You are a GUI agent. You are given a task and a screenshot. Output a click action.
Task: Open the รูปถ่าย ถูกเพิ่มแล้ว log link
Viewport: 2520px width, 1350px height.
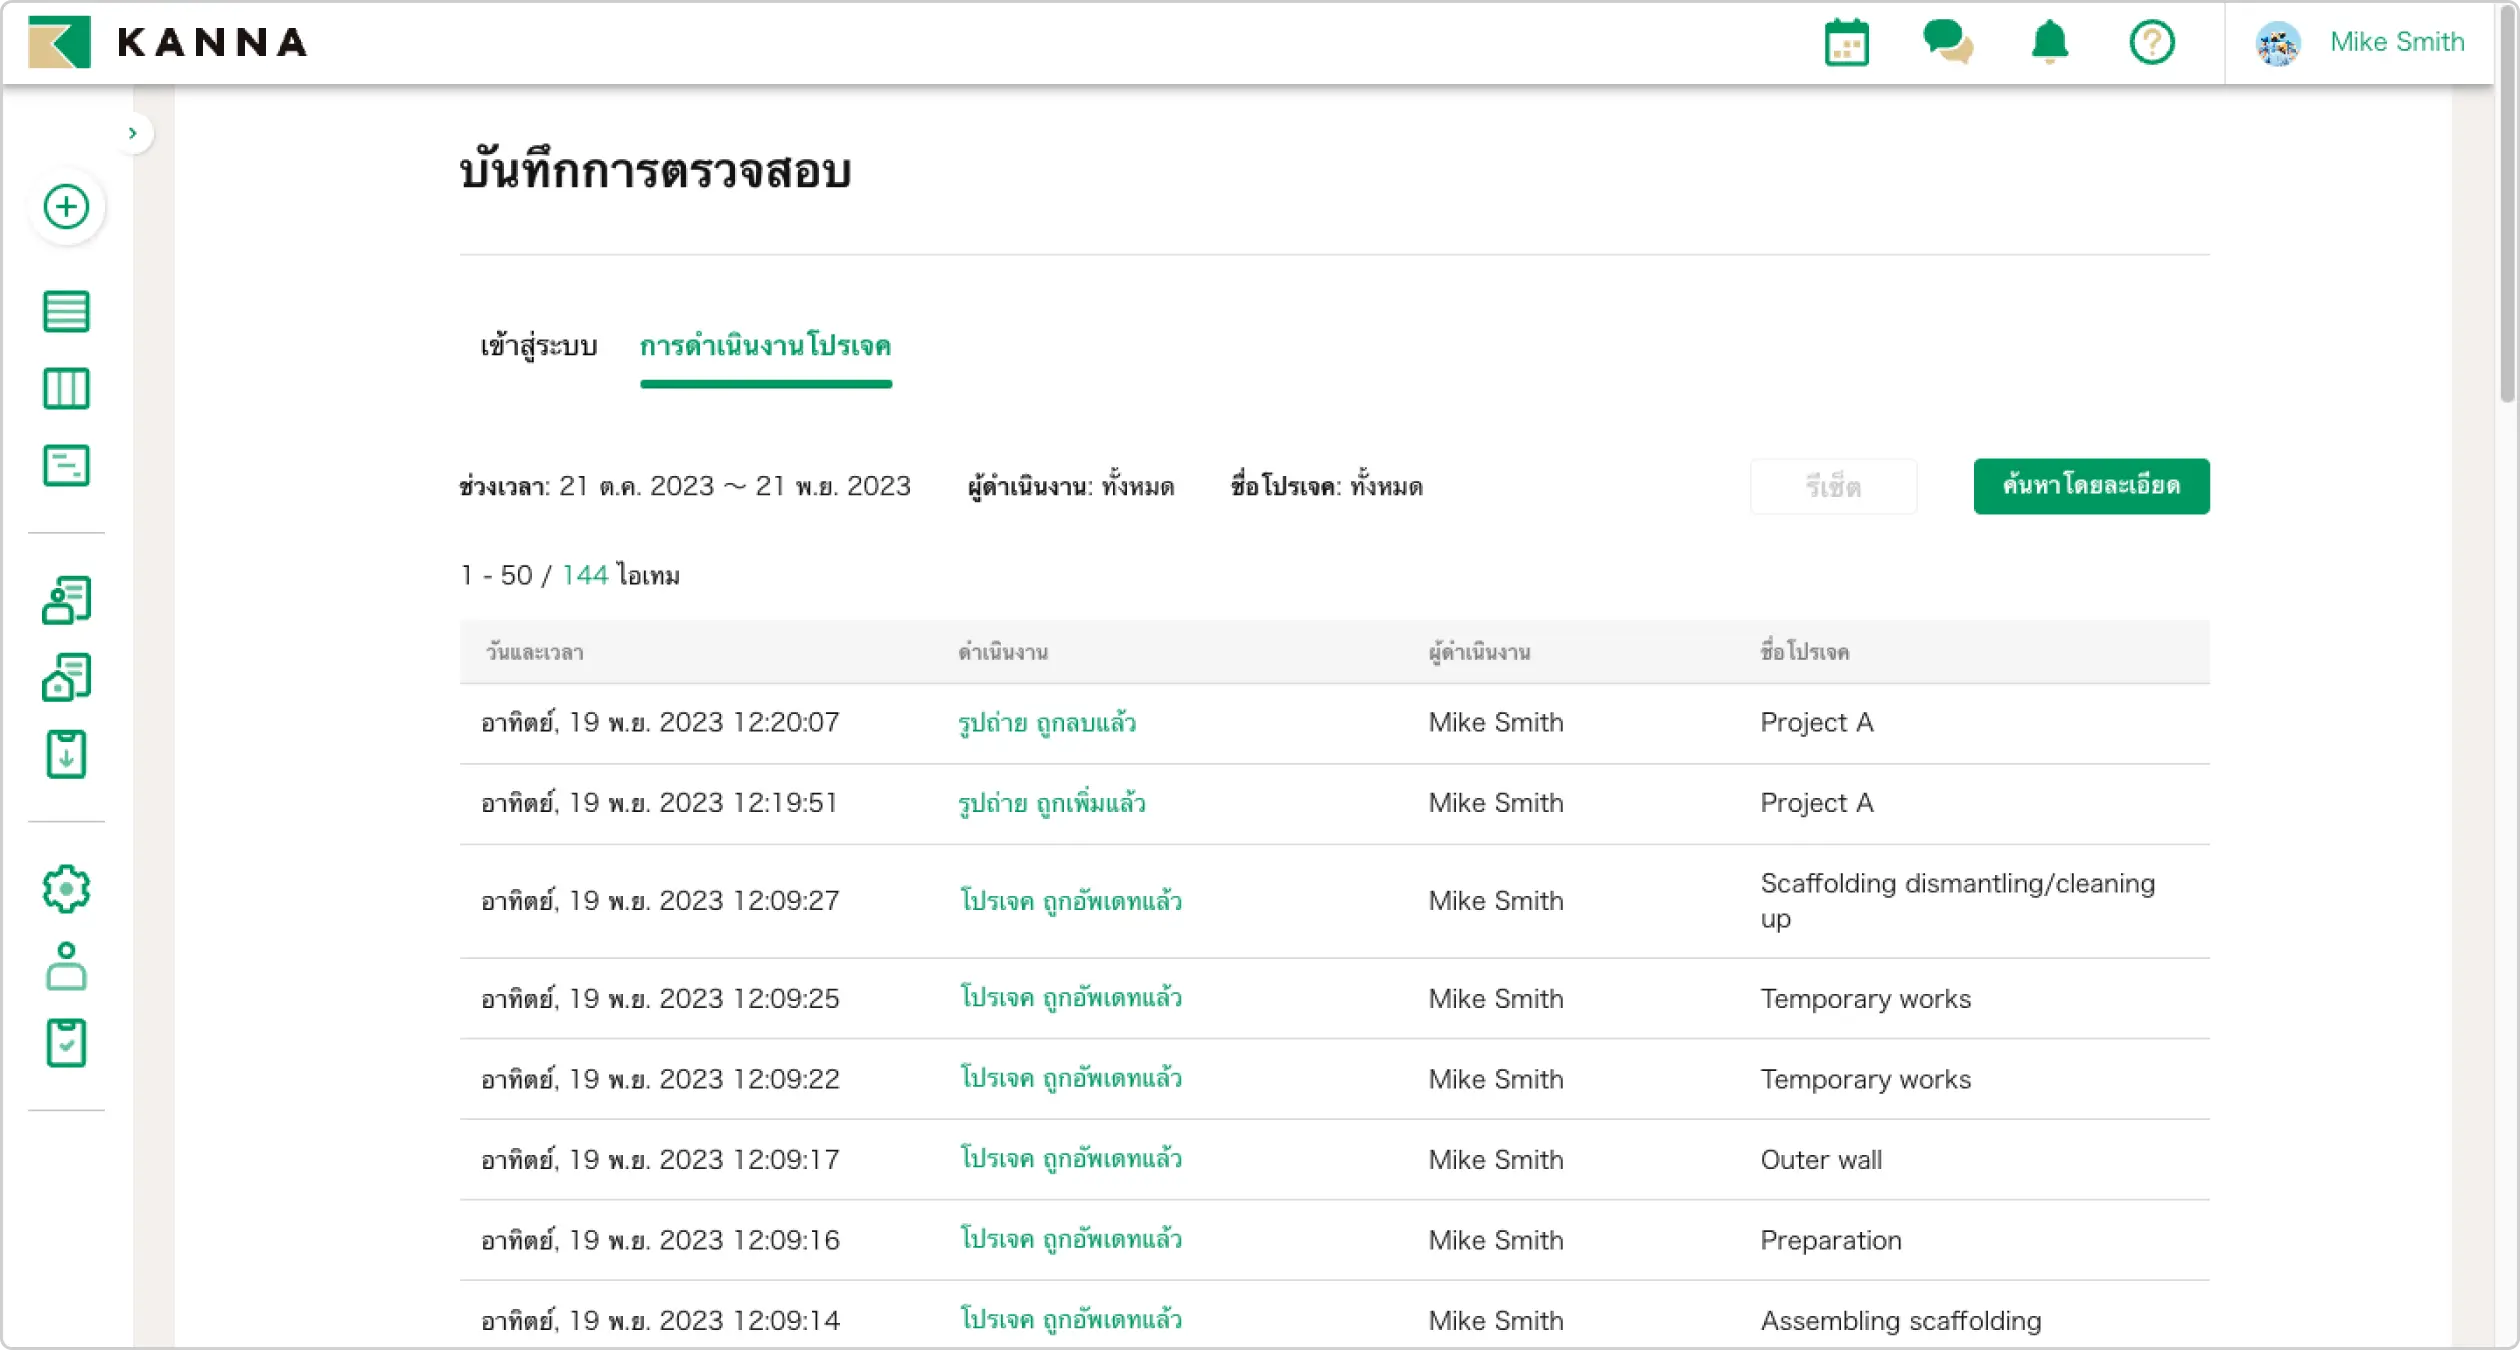point(1051,803)
